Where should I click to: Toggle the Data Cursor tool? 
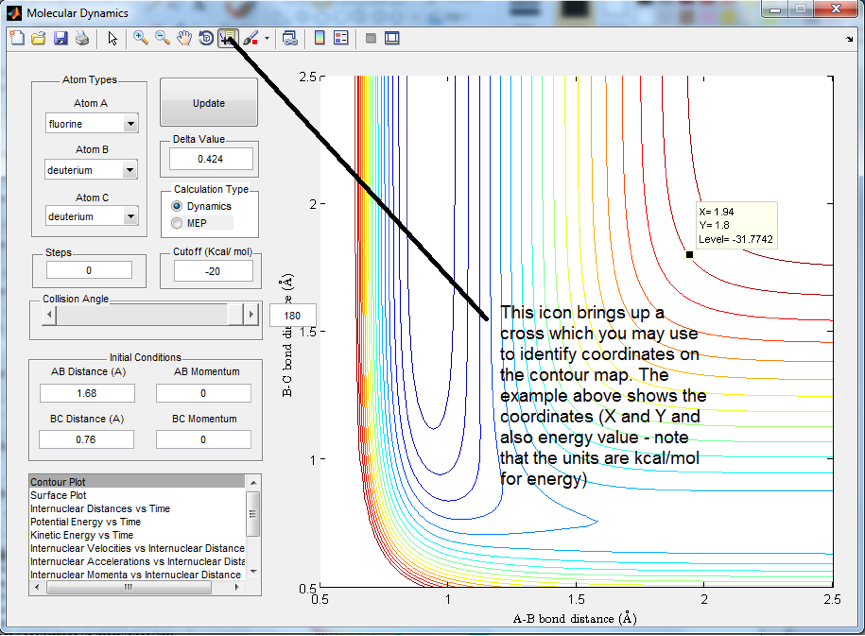coord(227,38)
